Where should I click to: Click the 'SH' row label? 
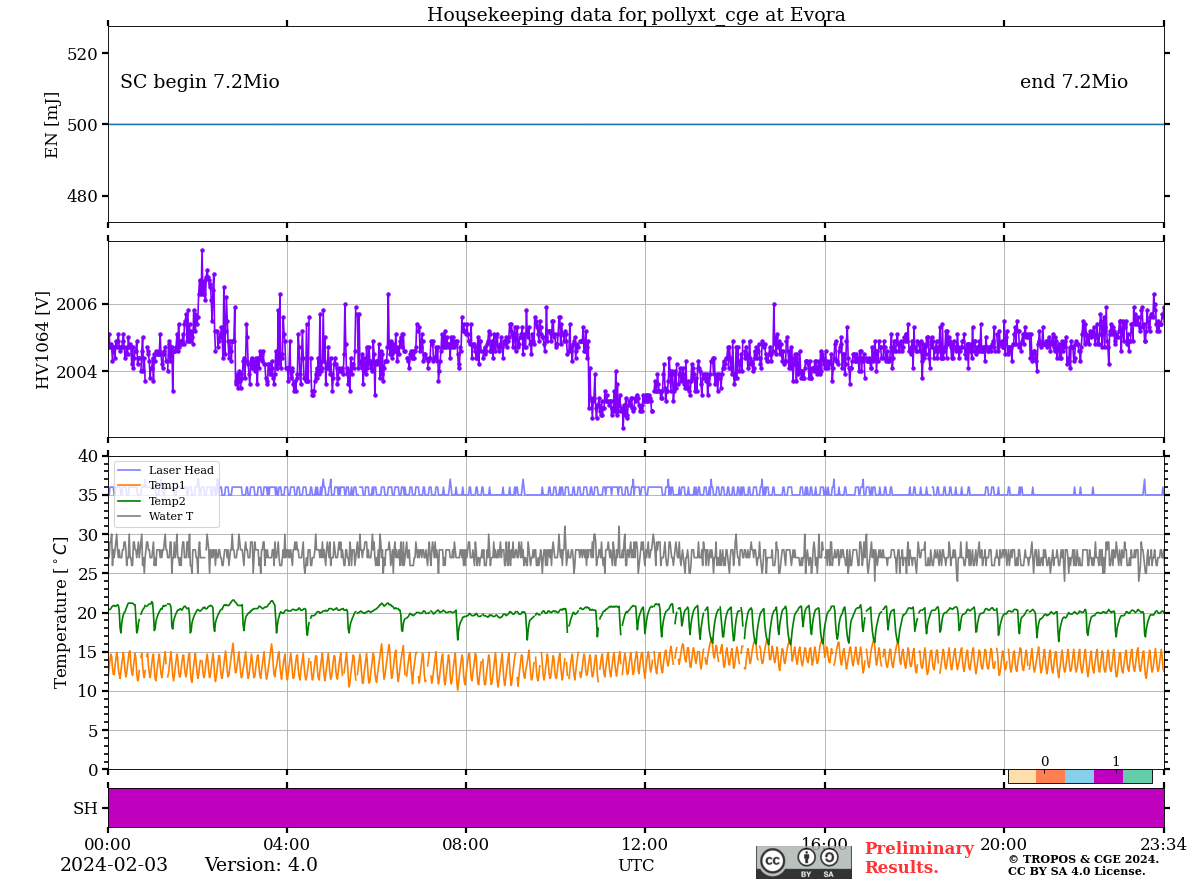pyautogui.click(x=86, y=808)
